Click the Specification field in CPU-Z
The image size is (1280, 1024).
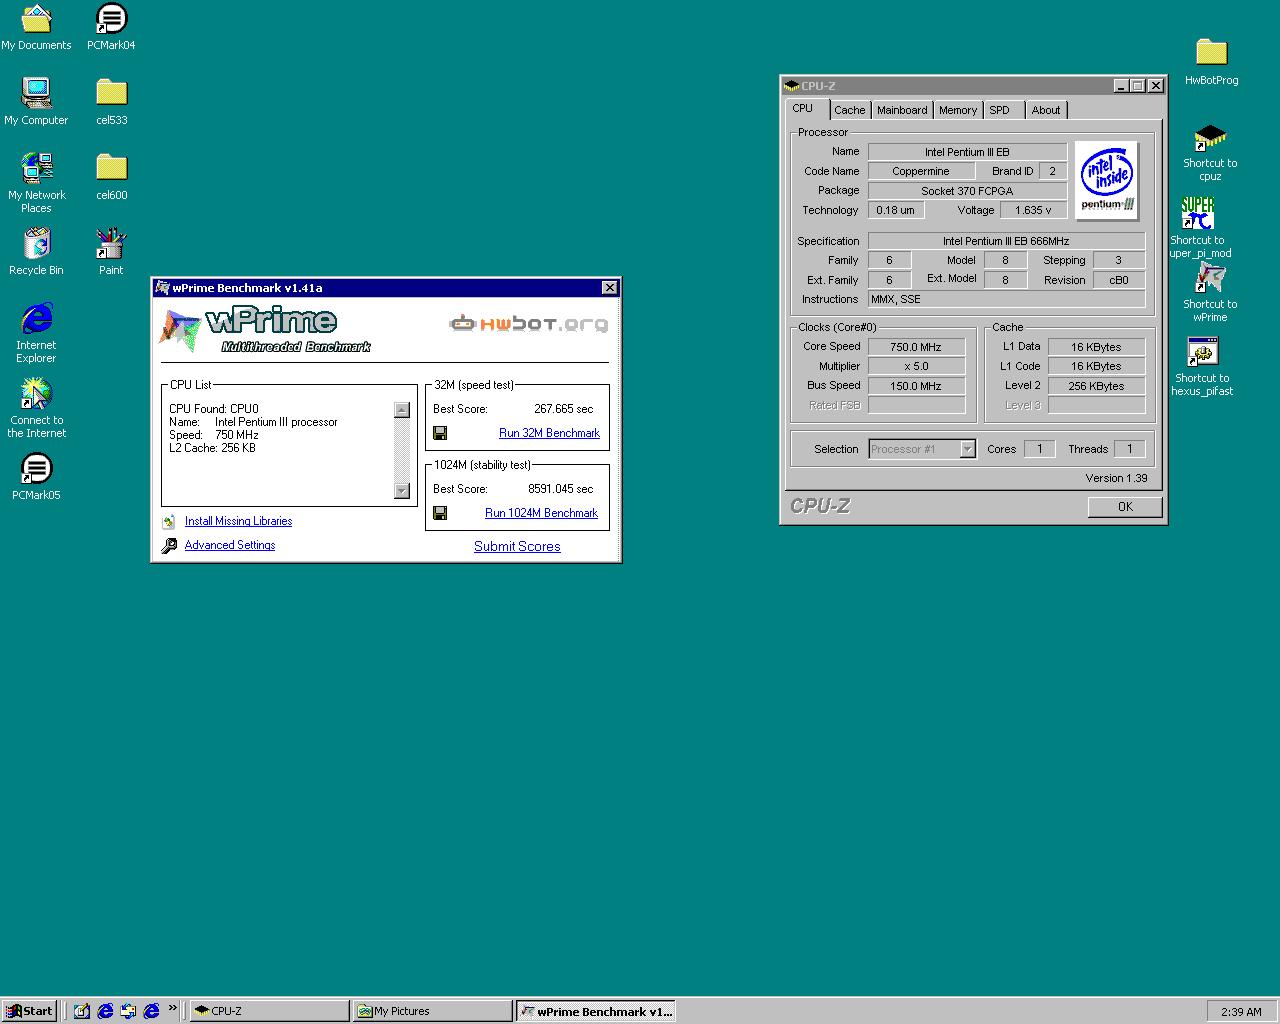pos(1006,241)
